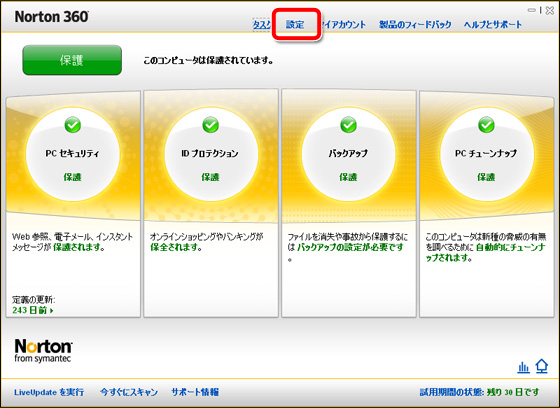
Task: Click the home network icon at bottom right
Action: click(542, 367)
